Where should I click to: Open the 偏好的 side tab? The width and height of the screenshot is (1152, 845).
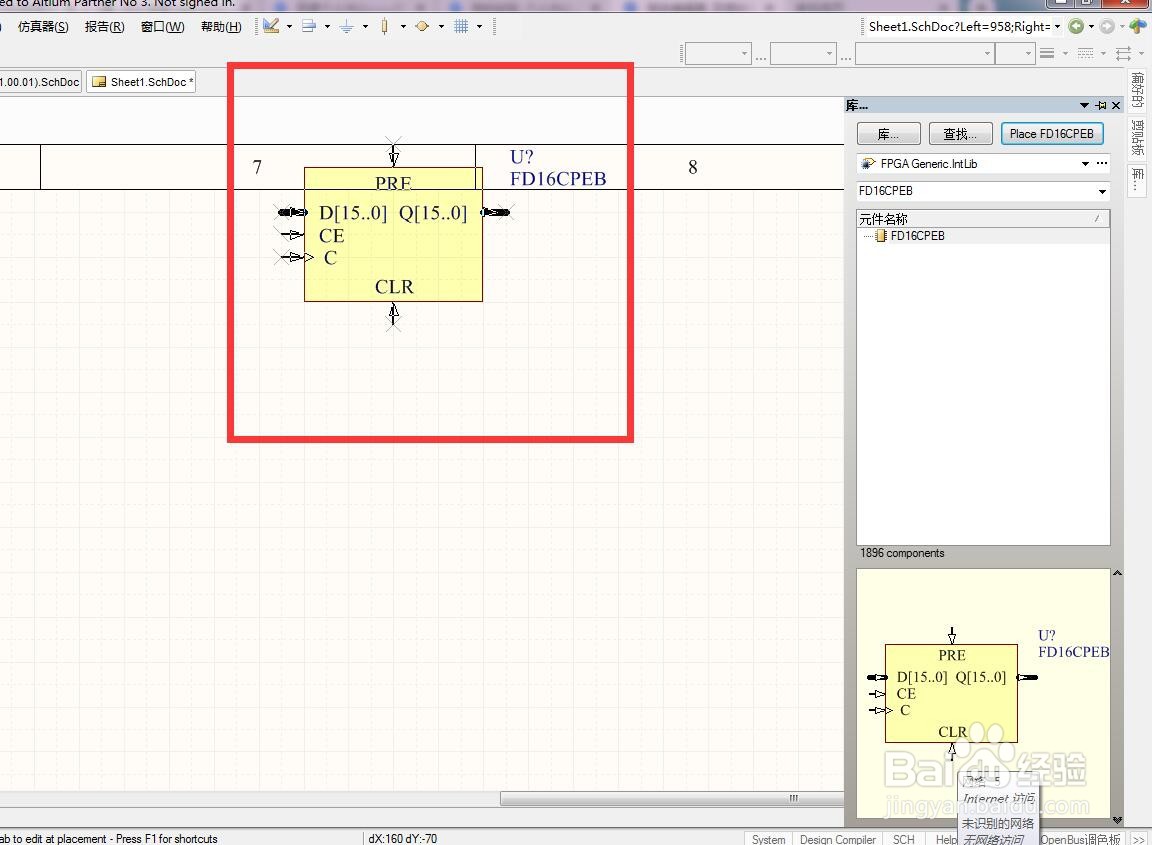tap(1137, 90)
